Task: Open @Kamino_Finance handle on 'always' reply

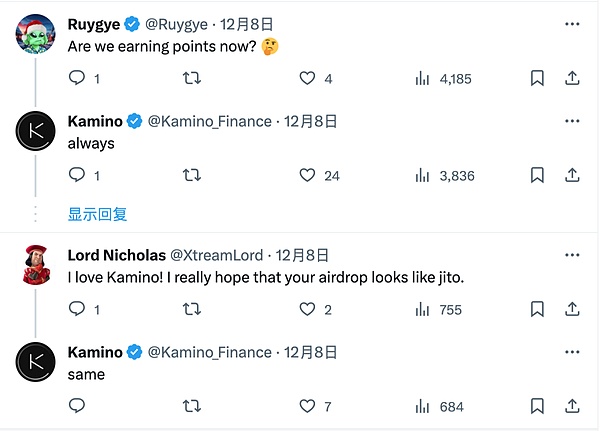Action: [x=210, y=121]
